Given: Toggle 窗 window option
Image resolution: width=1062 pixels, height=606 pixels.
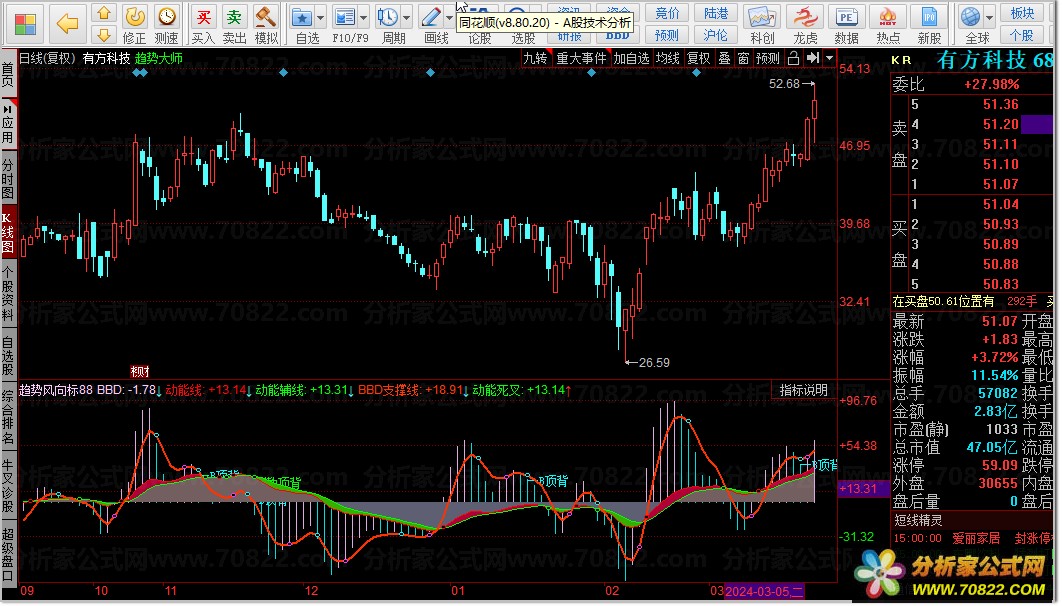Looking at the screenshot, I should click(x=743, y=59).
